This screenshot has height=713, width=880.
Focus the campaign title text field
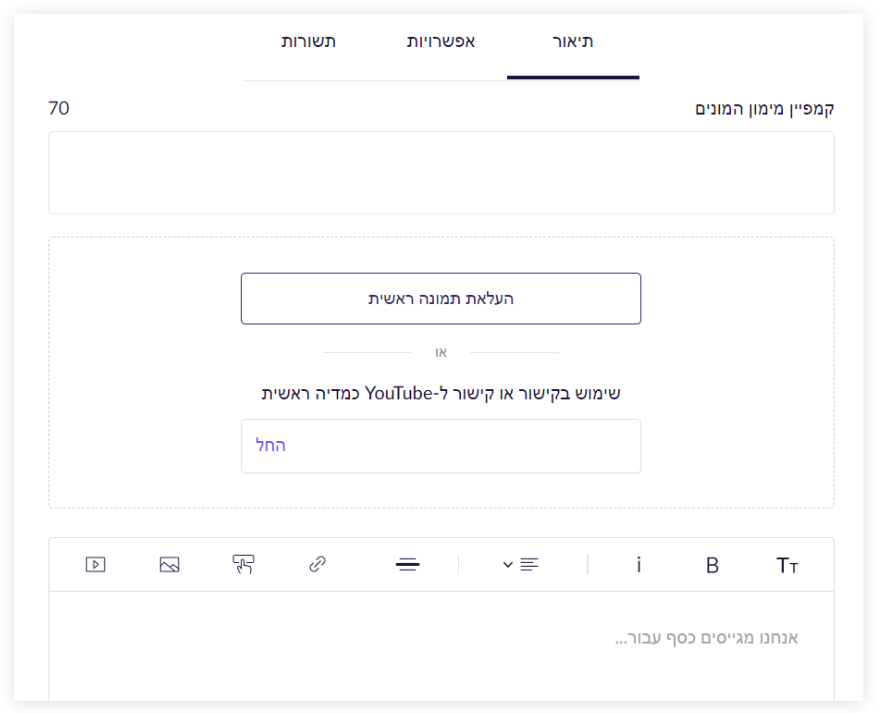[440, 172]
